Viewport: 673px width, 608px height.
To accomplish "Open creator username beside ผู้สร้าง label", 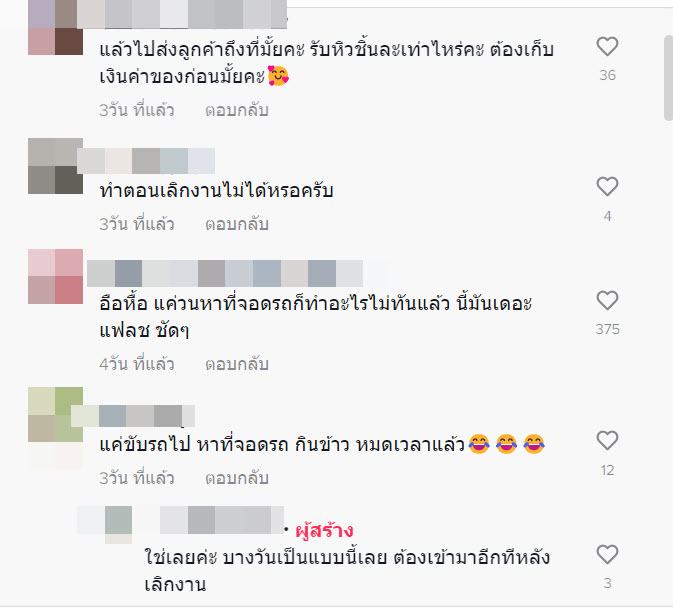I will (x=222, y=520).
